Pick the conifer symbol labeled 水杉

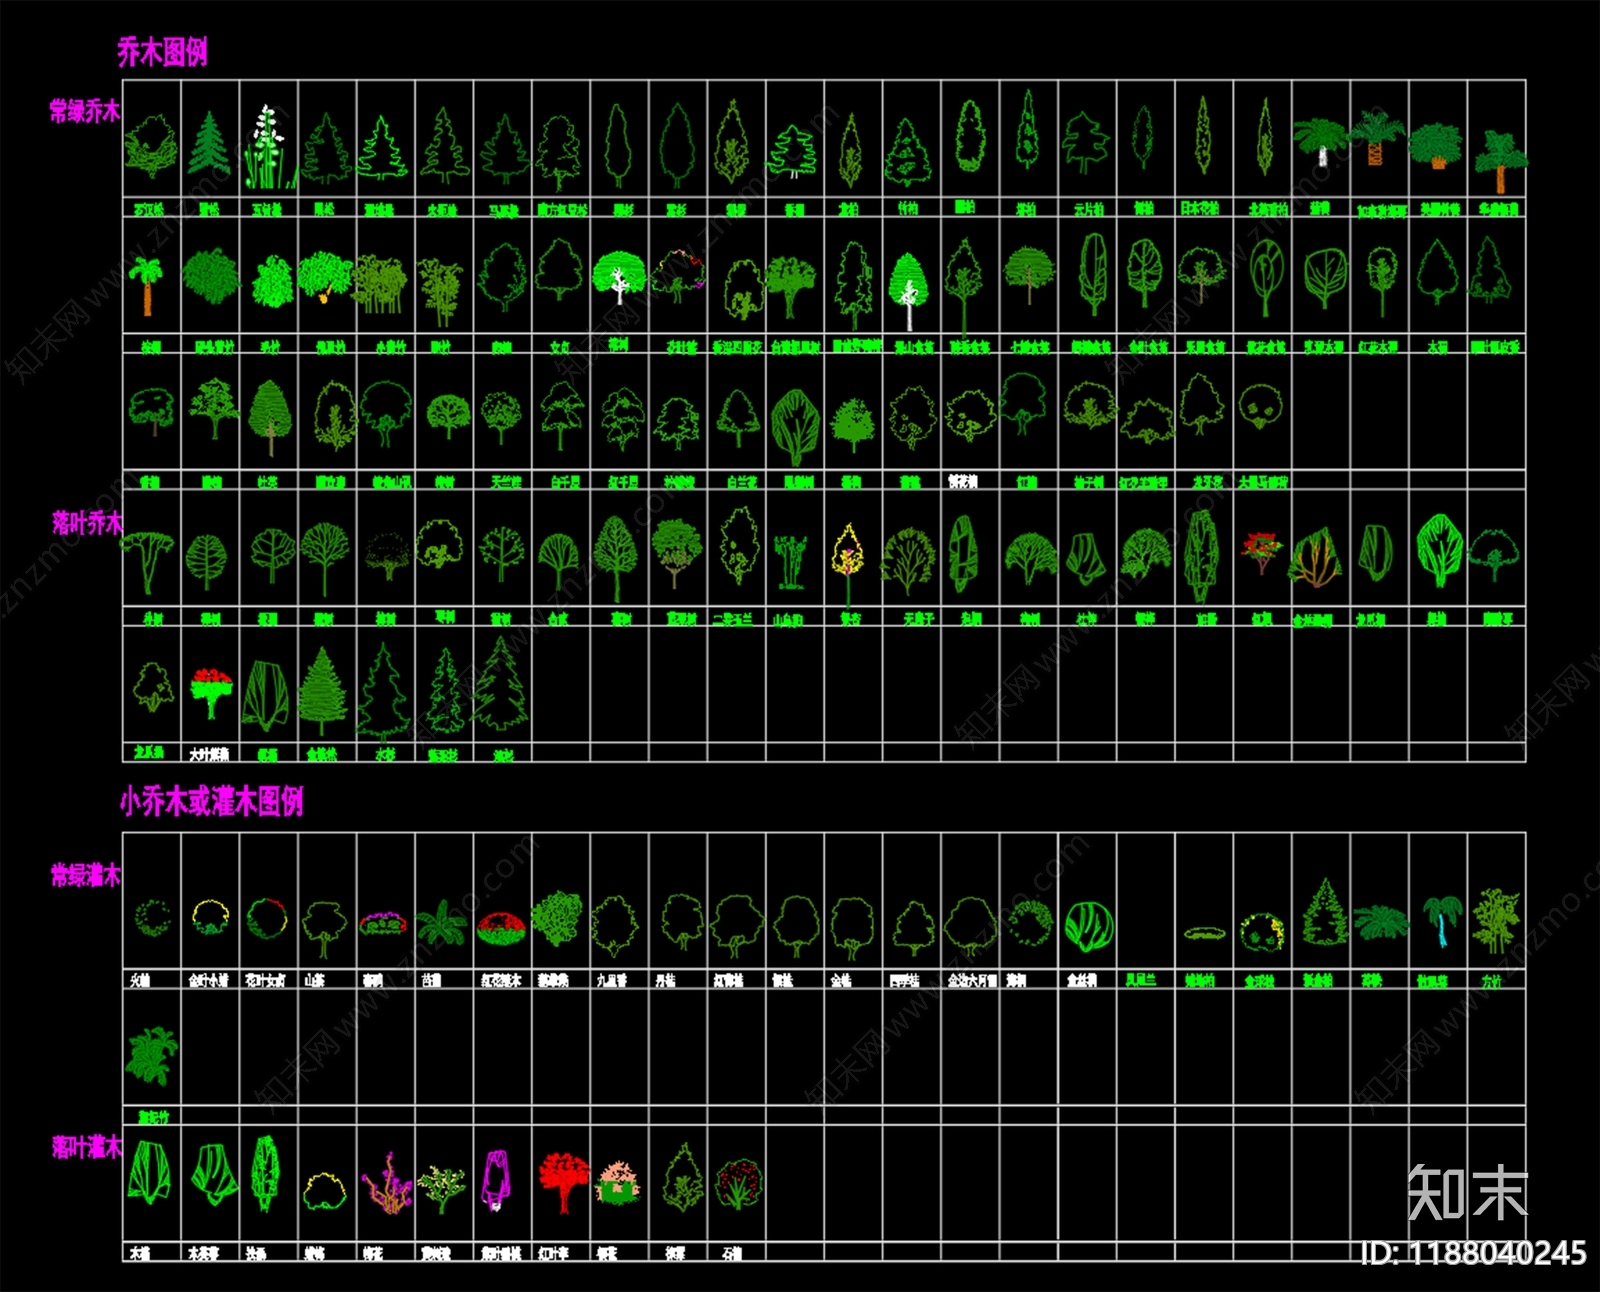click(x=384, y=690)
